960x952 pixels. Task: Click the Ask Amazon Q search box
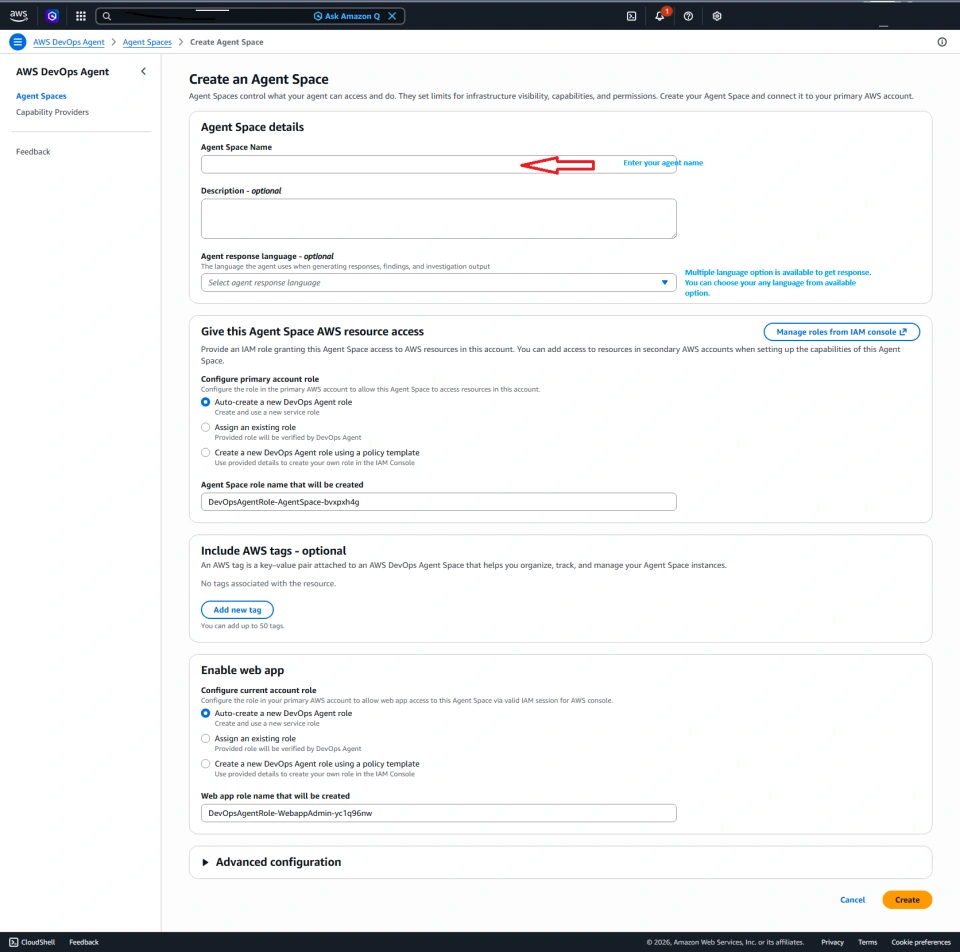pyautogui.click(x=250, y=16)
